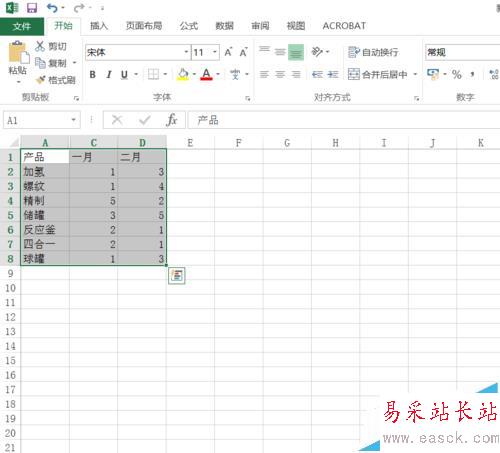Click Decrease Indent icon
The image size is (500, 453).
(x=317, y=74)
